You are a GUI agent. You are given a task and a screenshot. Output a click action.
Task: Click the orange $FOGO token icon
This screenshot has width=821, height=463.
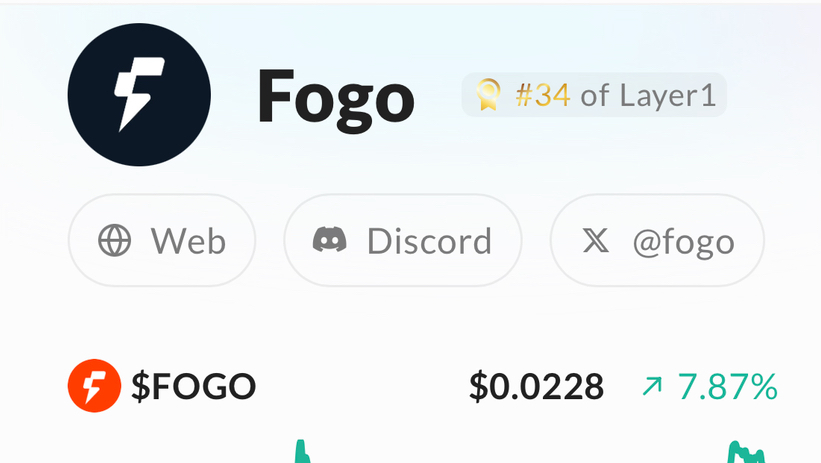94,385
